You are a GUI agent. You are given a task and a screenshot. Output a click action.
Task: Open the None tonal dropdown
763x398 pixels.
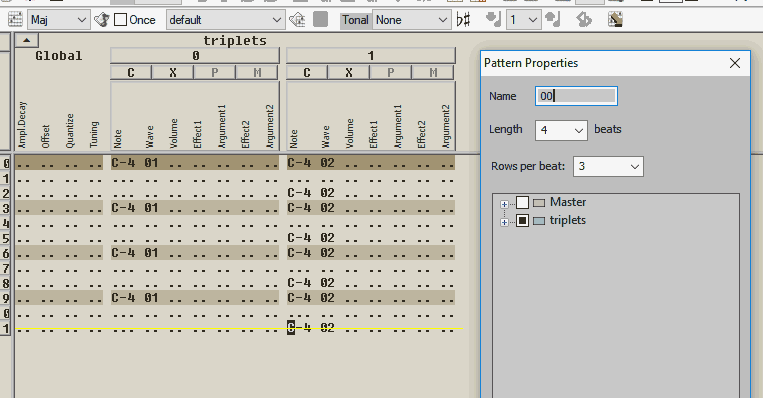[411, 20]
